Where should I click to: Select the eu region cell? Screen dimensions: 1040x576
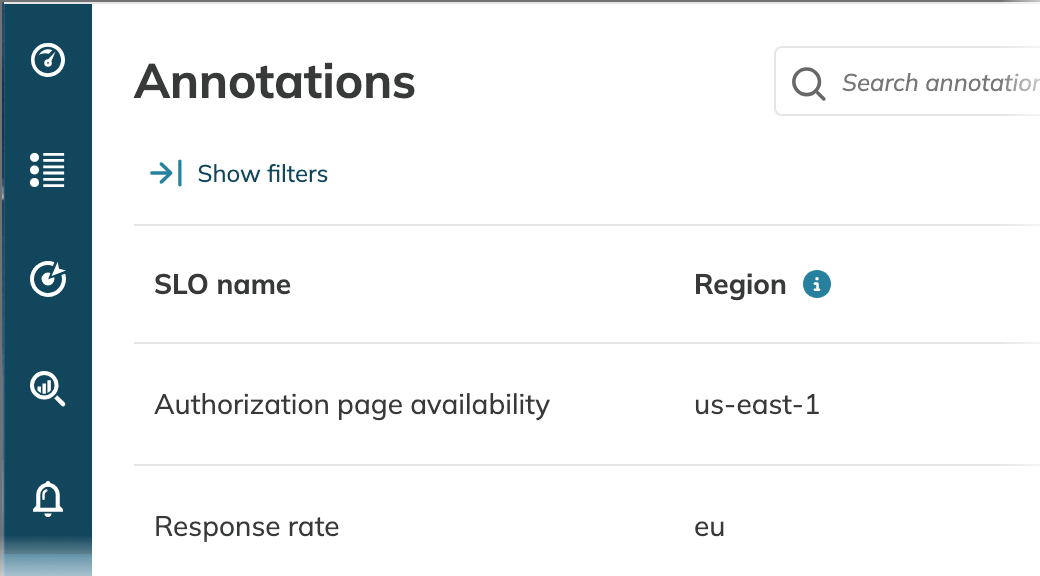709,528
